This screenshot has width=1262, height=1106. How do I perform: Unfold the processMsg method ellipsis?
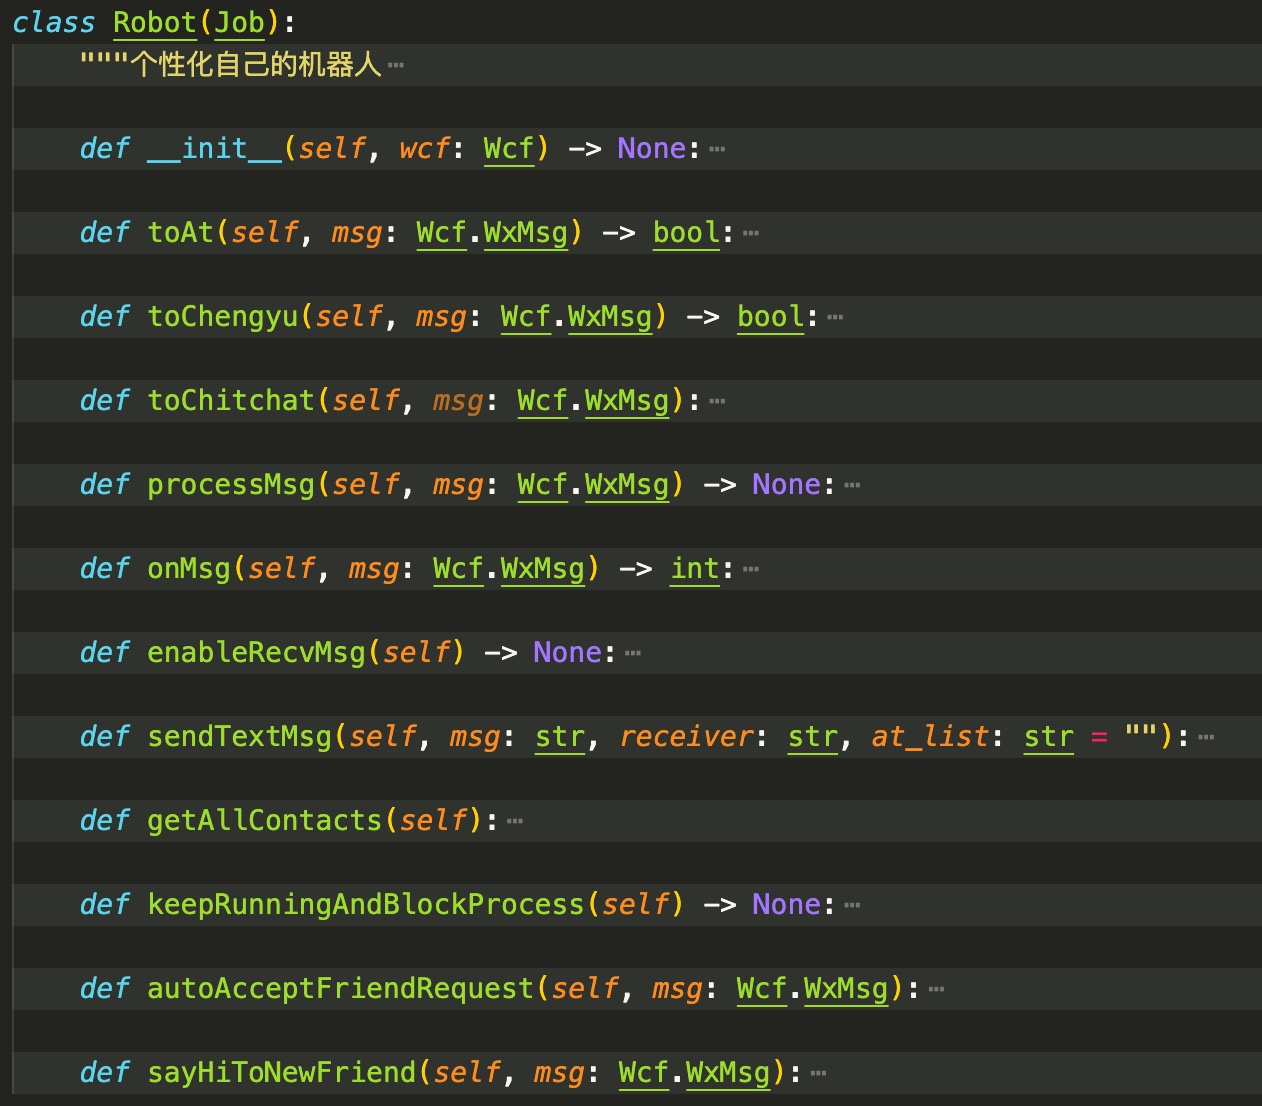[x=852, y=486]
